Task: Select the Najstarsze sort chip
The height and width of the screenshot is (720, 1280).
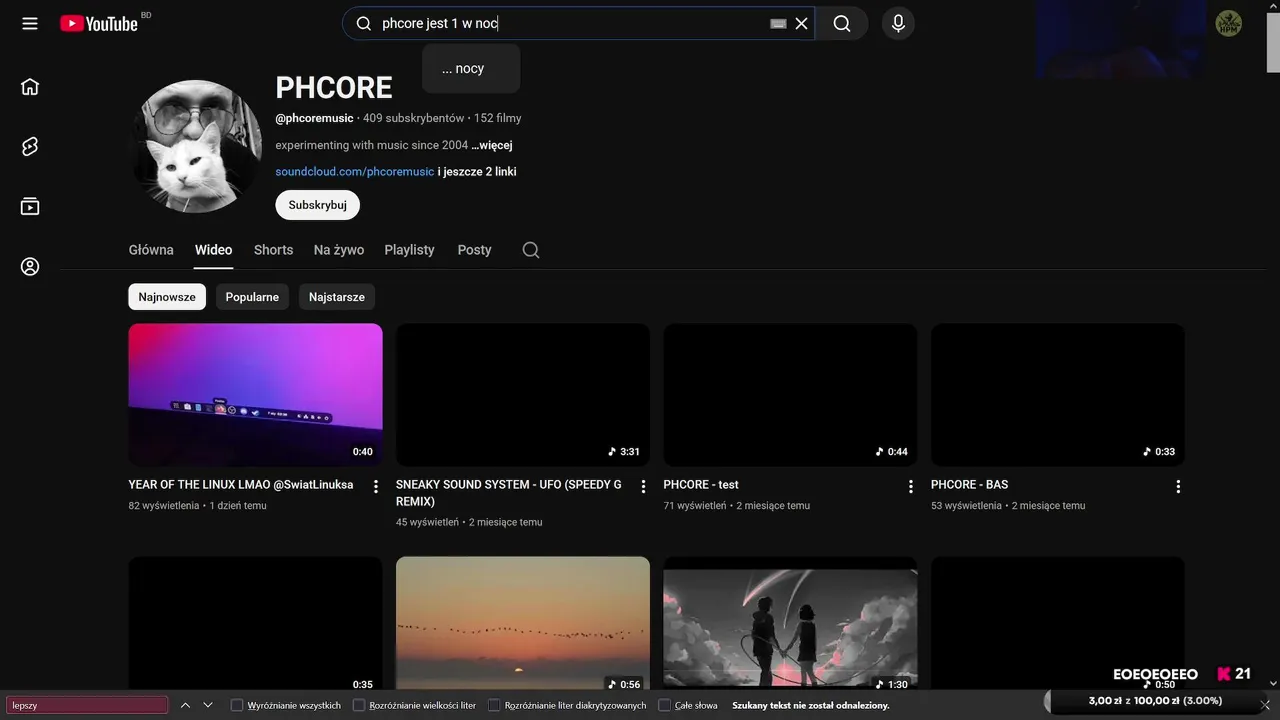Action: tap(337, 297)
